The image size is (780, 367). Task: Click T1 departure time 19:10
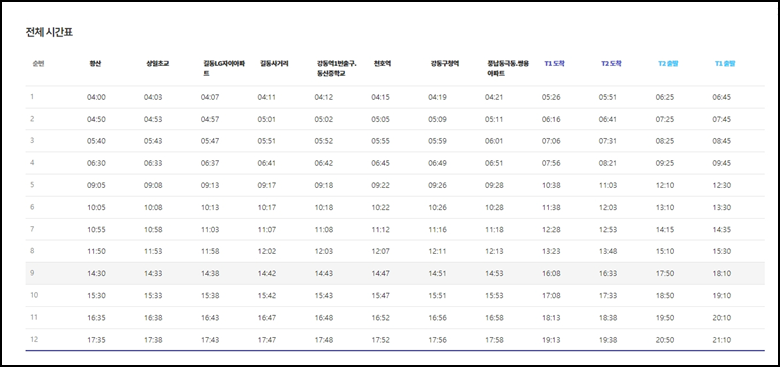721,295
